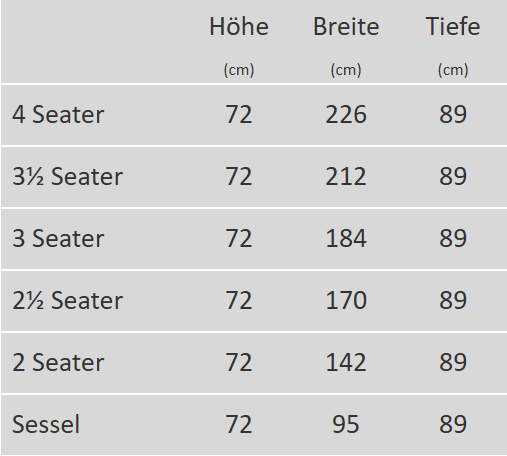The height and width of the screenshot is (456, 507).
Task: Select the 3½ Seater row label
Action: point(68,176)
